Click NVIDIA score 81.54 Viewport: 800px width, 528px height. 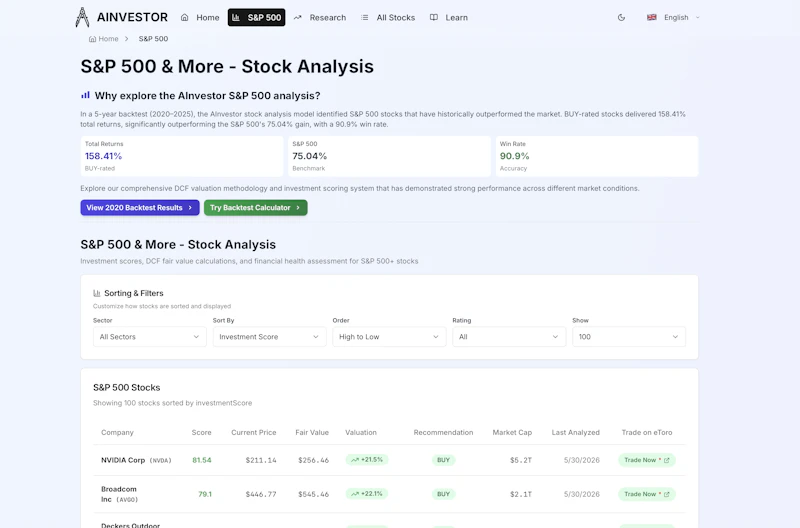(202, 460)
